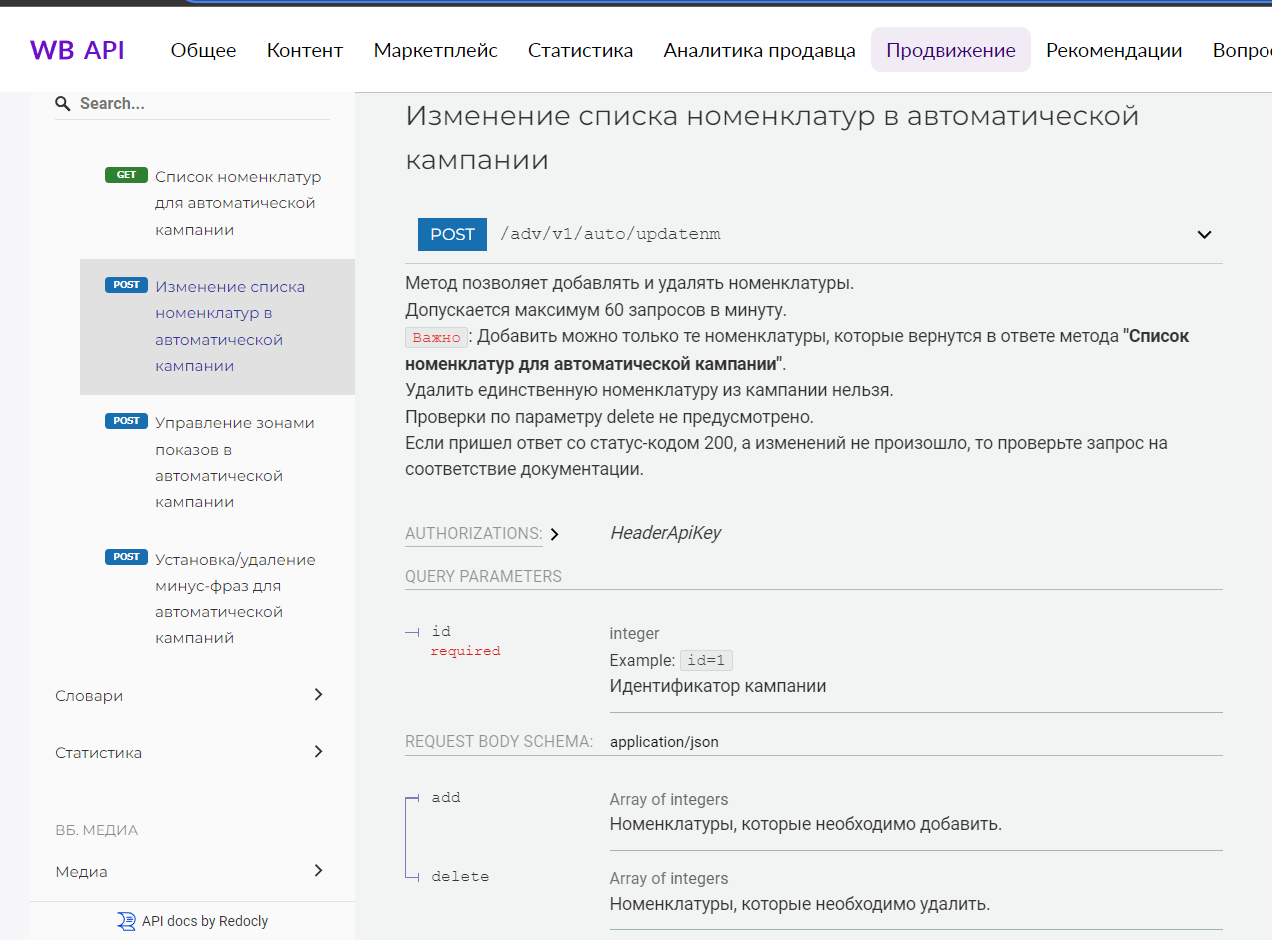Viewport: 1272px width, 940px height.
Task: Click POST badge beside display zones management
Action: (126, 421)
